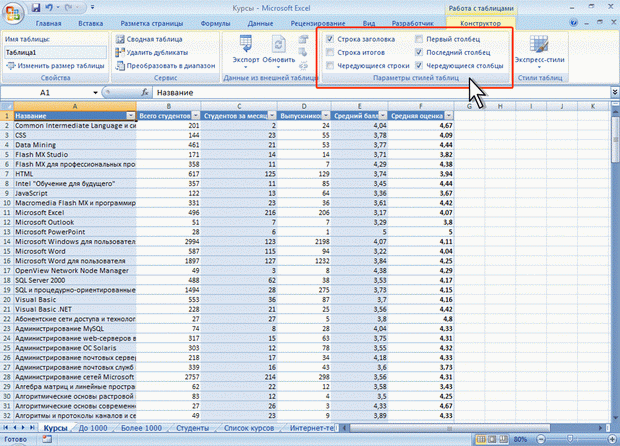Switch to the Список курсов sheet tab
The image size is (620, 446).
249,428
